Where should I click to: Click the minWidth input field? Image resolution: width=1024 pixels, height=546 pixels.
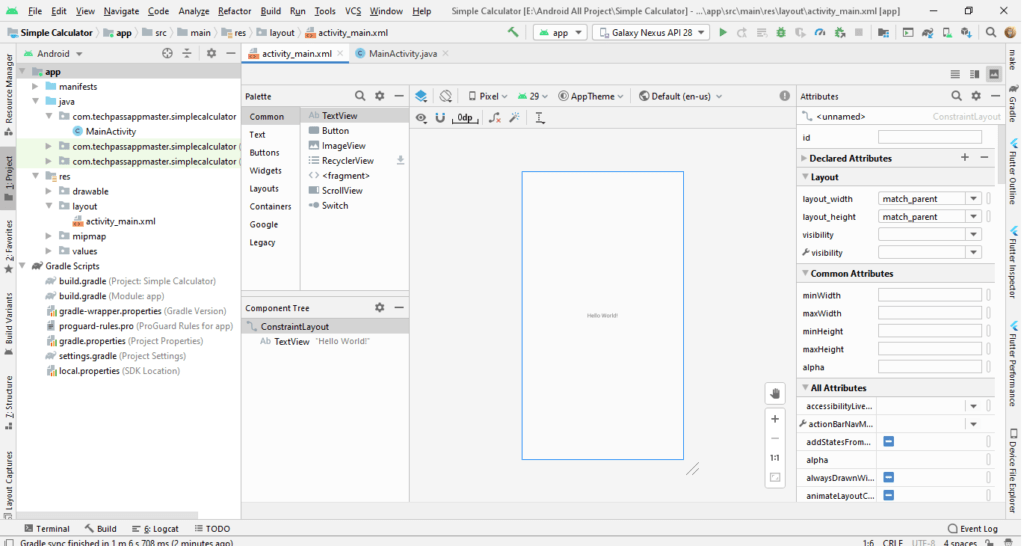(930, 295)
